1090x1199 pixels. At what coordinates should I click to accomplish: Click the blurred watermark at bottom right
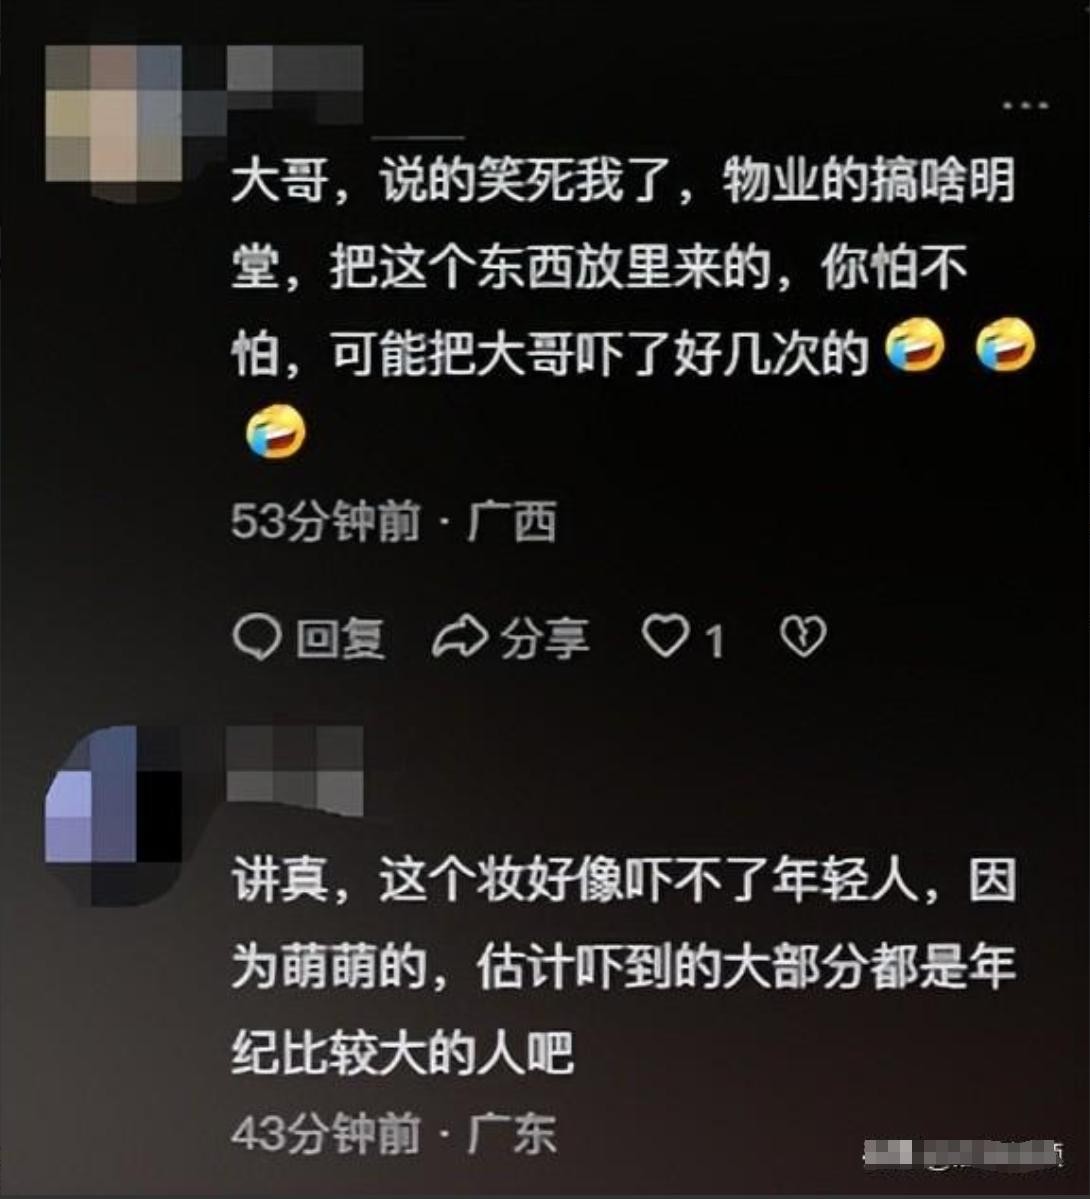[964, 1154]
